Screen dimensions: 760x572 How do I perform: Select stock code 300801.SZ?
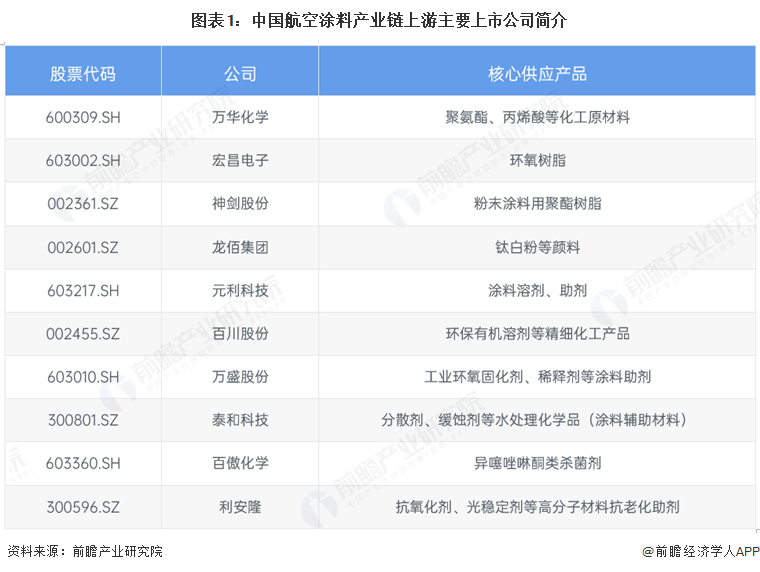point(83,420)
